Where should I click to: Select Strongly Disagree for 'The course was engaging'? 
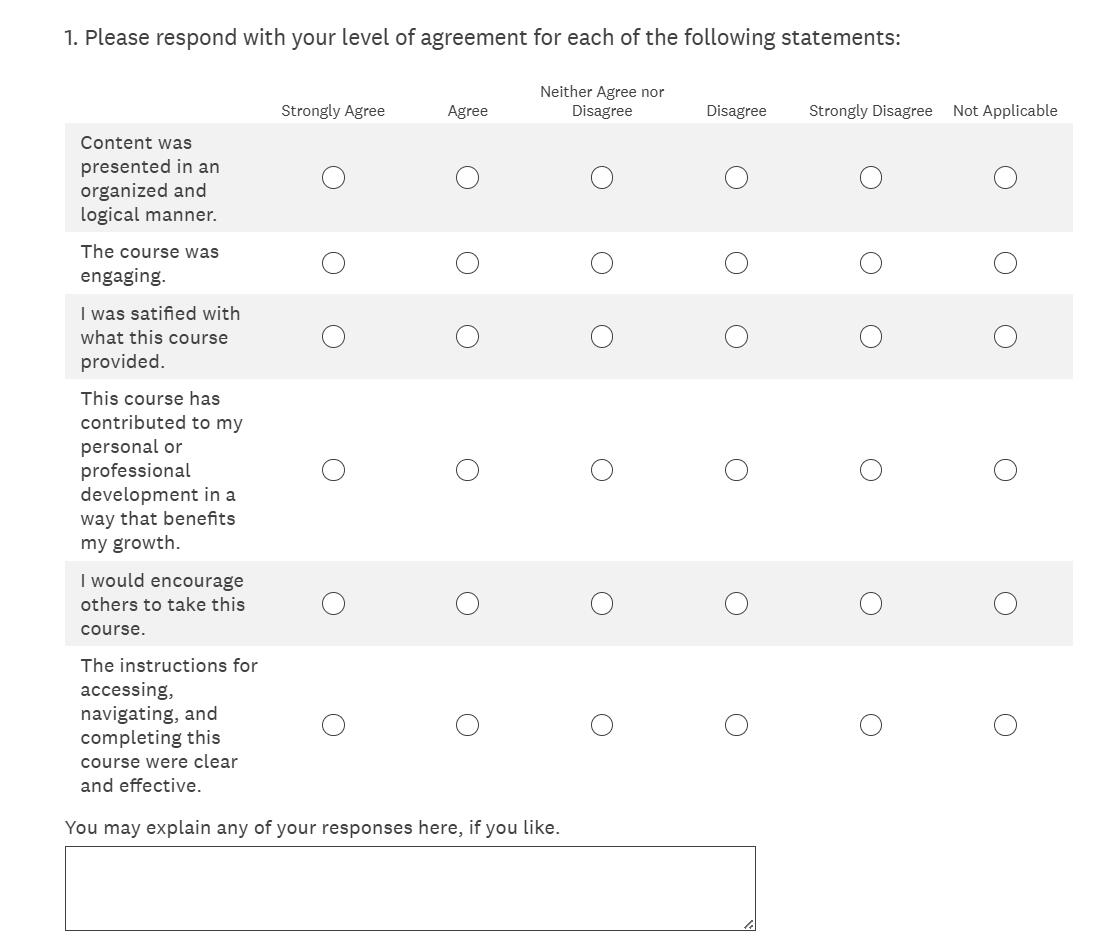[871, 263]
